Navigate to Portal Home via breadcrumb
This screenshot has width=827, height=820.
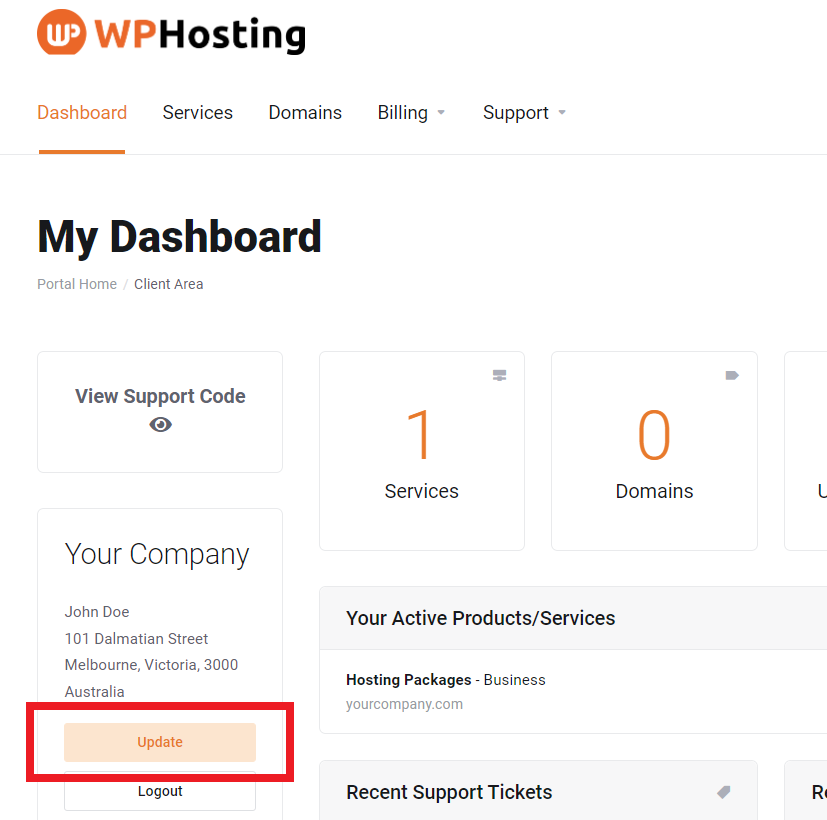76,283
